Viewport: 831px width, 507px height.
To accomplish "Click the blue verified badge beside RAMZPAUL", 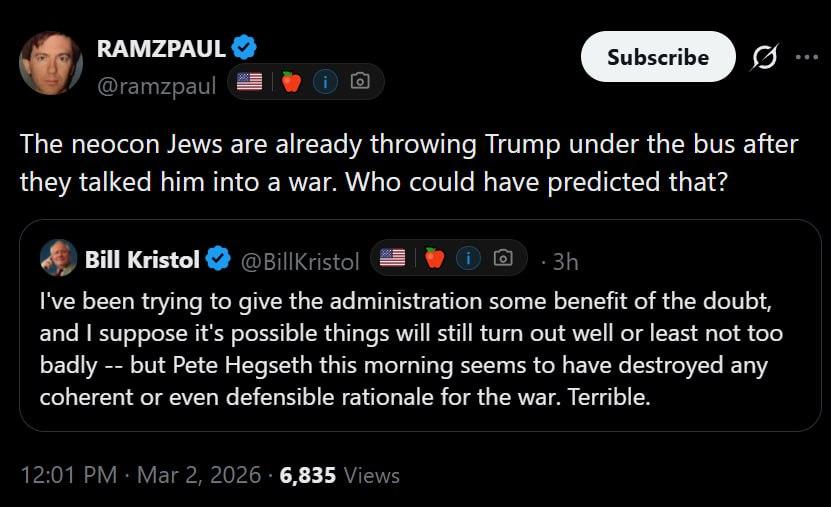I will click(244, 46).
